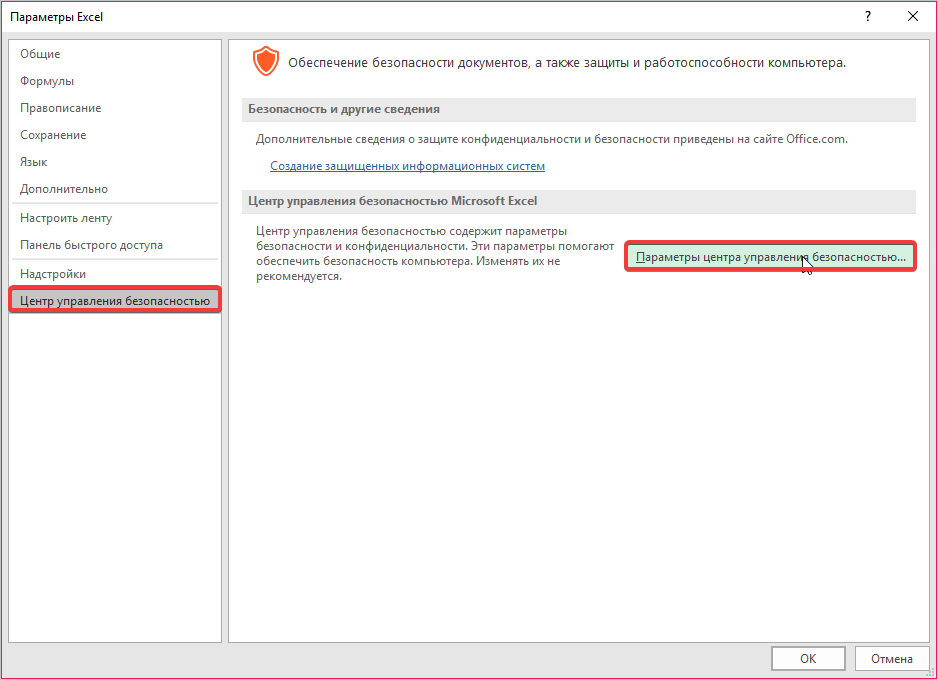This screenshot has height=680, width=938.
Task: Open the Help question mark button
Action: point(866,16)
